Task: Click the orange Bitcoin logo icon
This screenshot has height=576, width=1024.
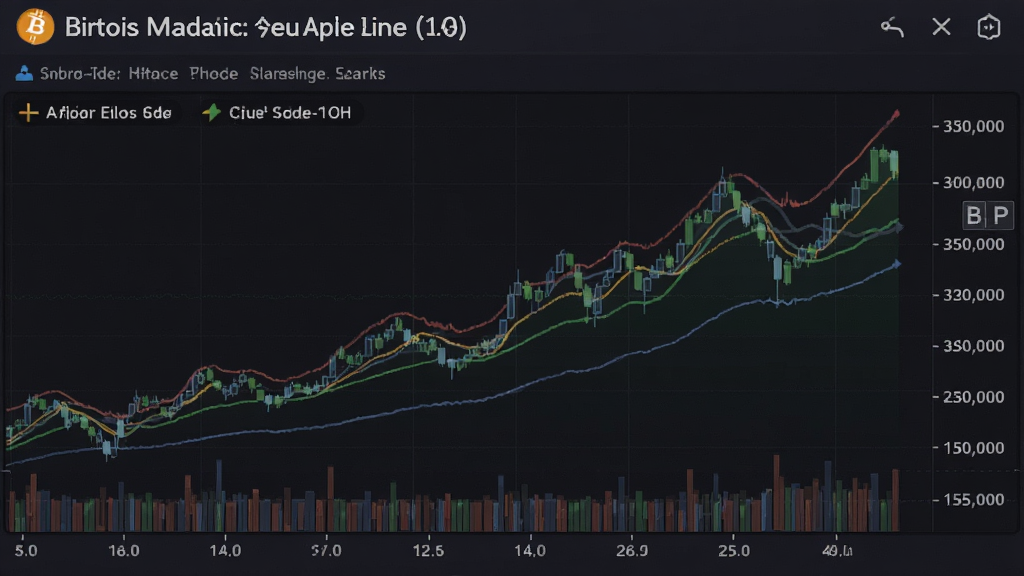Action: coord(35,27)
